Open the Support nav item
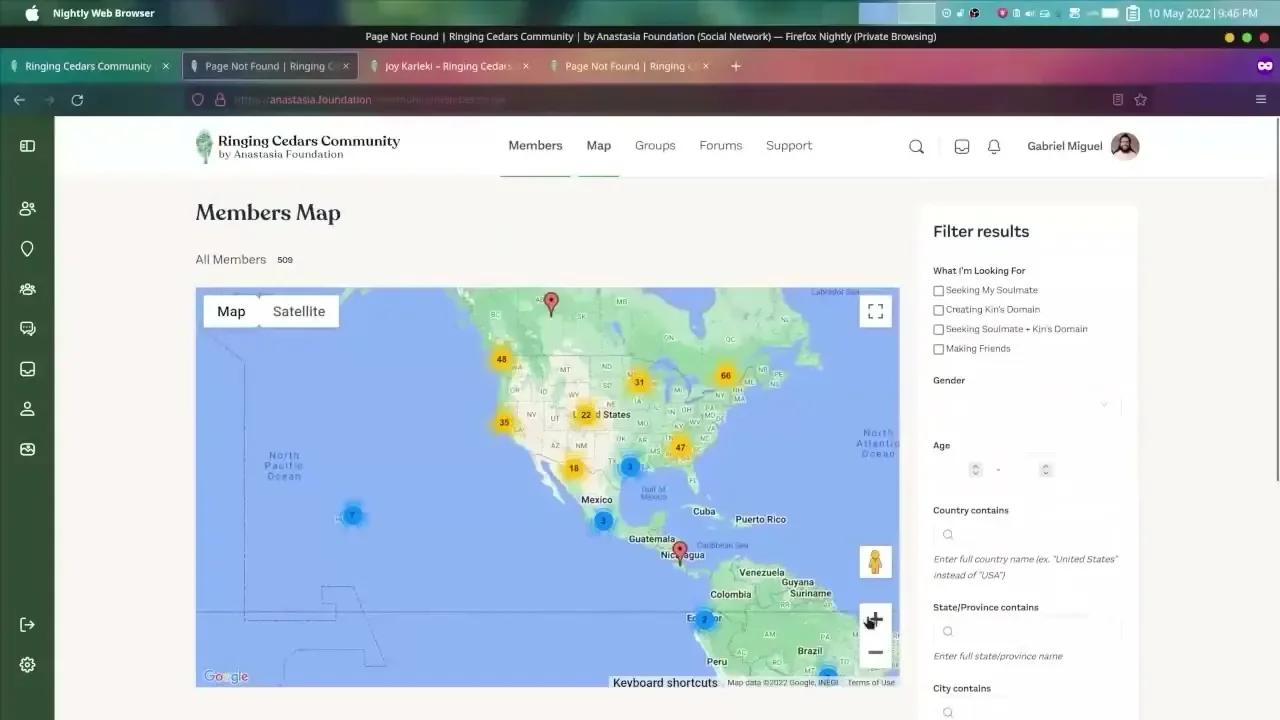The width and height of the screenshot is (1280, 720). pos(789,146)
